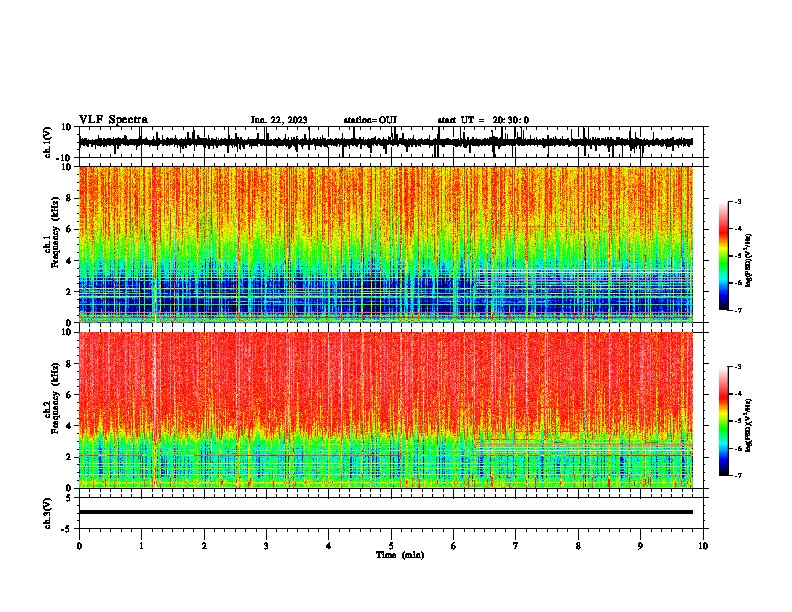
Task: Click the ch.1 spectrogram panel
Action: pyautogui.click(x=386, y=244)
